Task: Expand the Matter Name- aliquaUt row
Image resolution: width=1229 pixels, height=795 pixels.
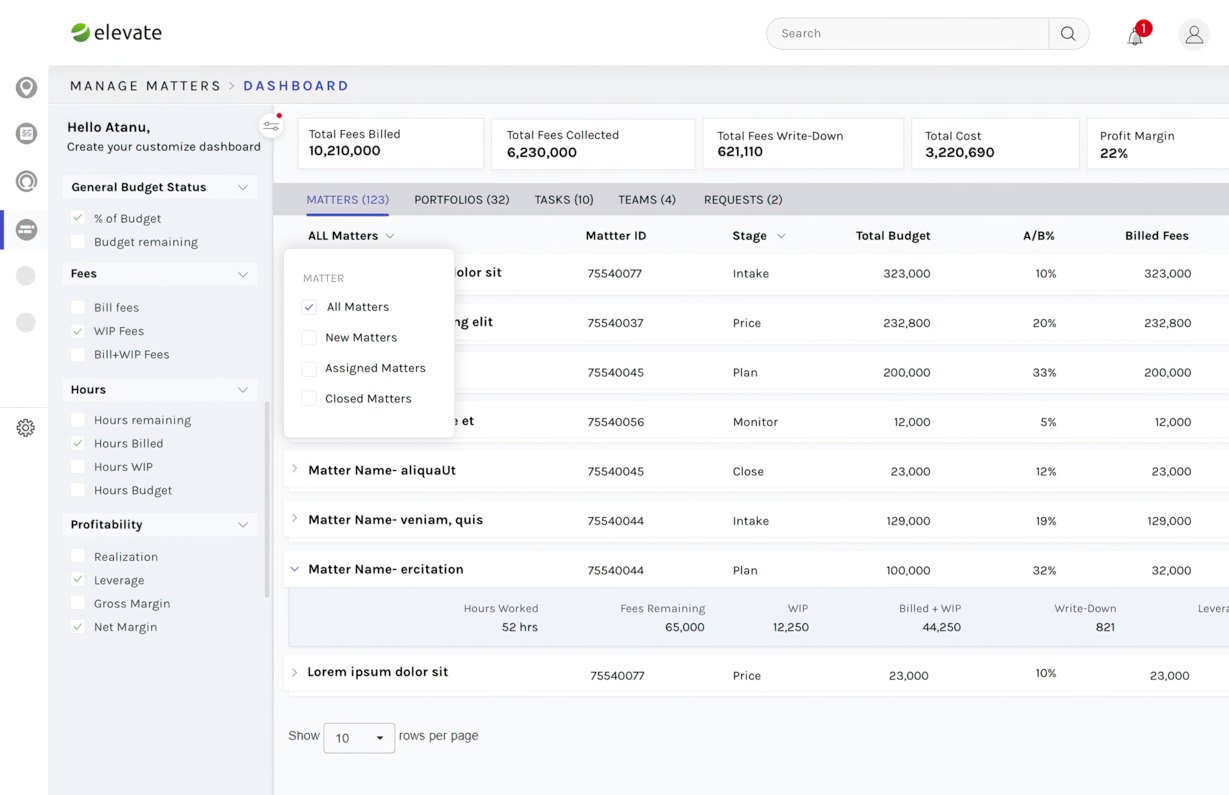Action: pyautogui.click(x=295, y=469)
